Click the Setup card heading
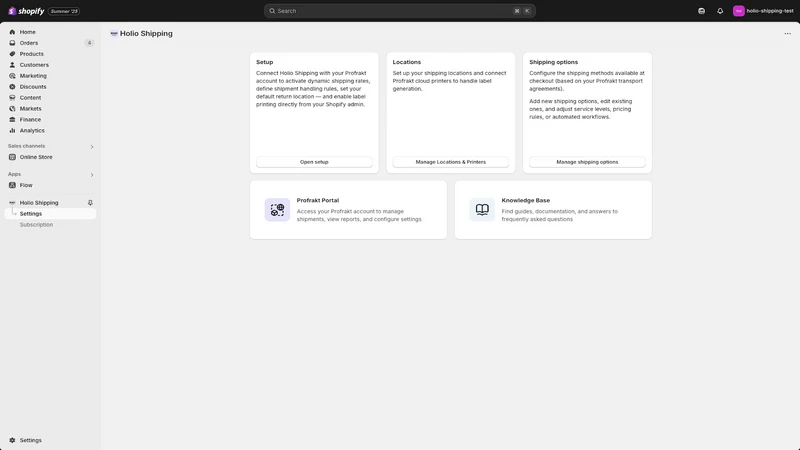 [x=264, y=62]
